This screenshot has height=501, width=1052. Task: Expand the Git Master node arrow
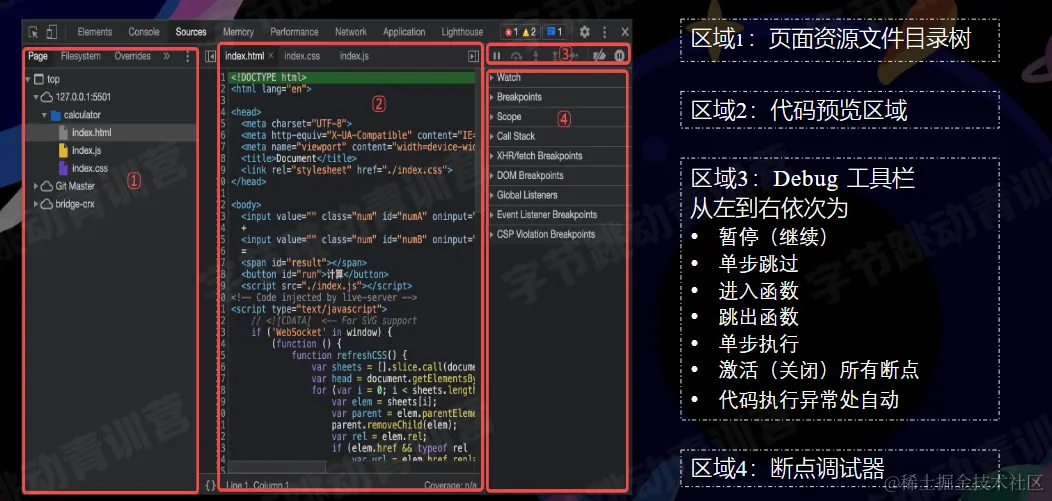[36, 186]
